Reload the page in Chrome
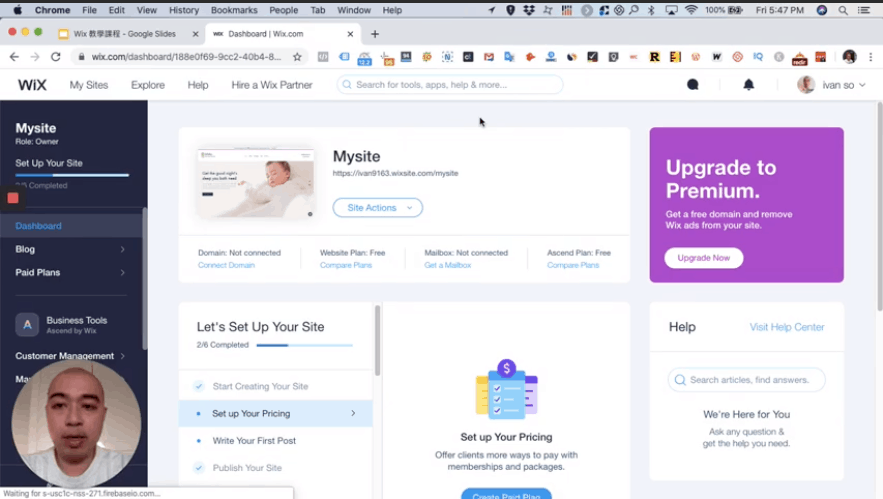 pyautogui.click(x=55, y=57)
